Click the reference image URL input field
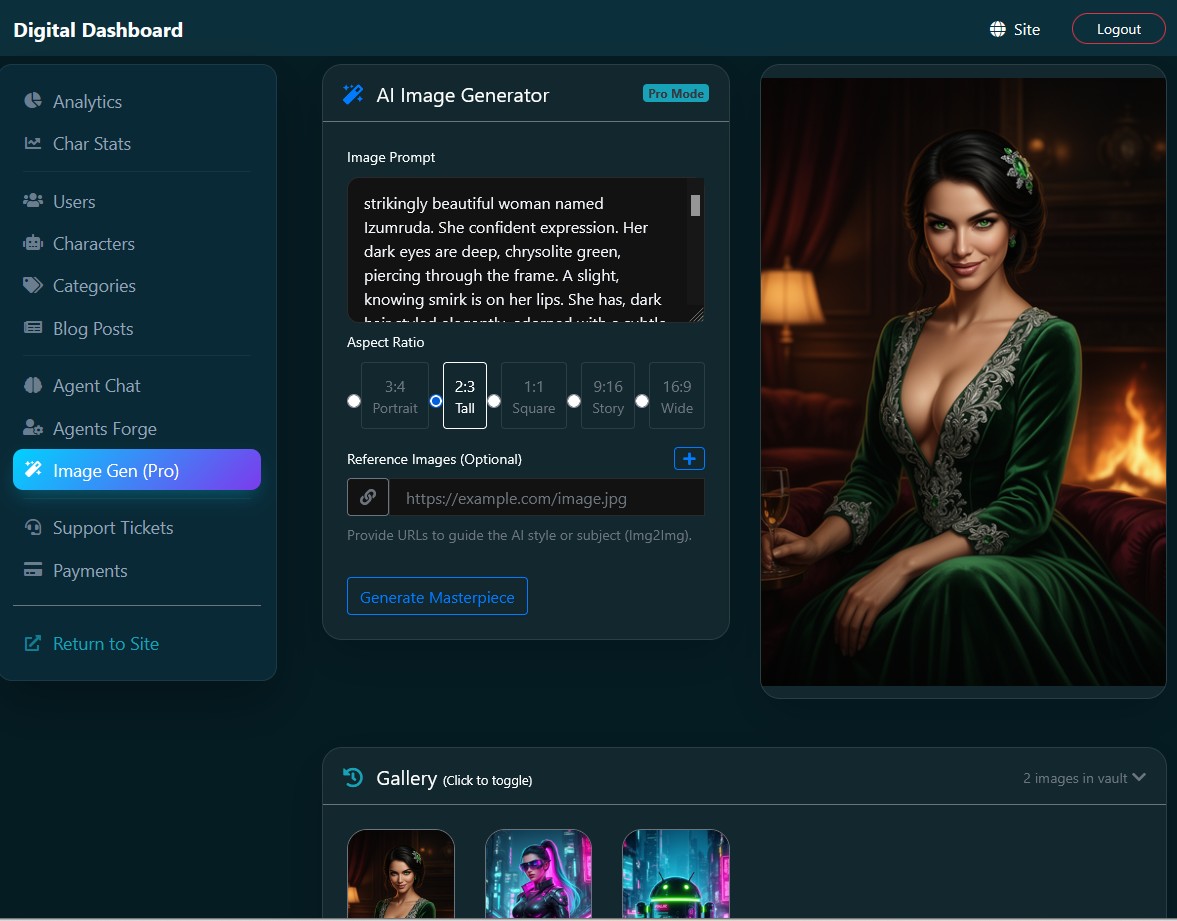 click(x=546, y=497)
